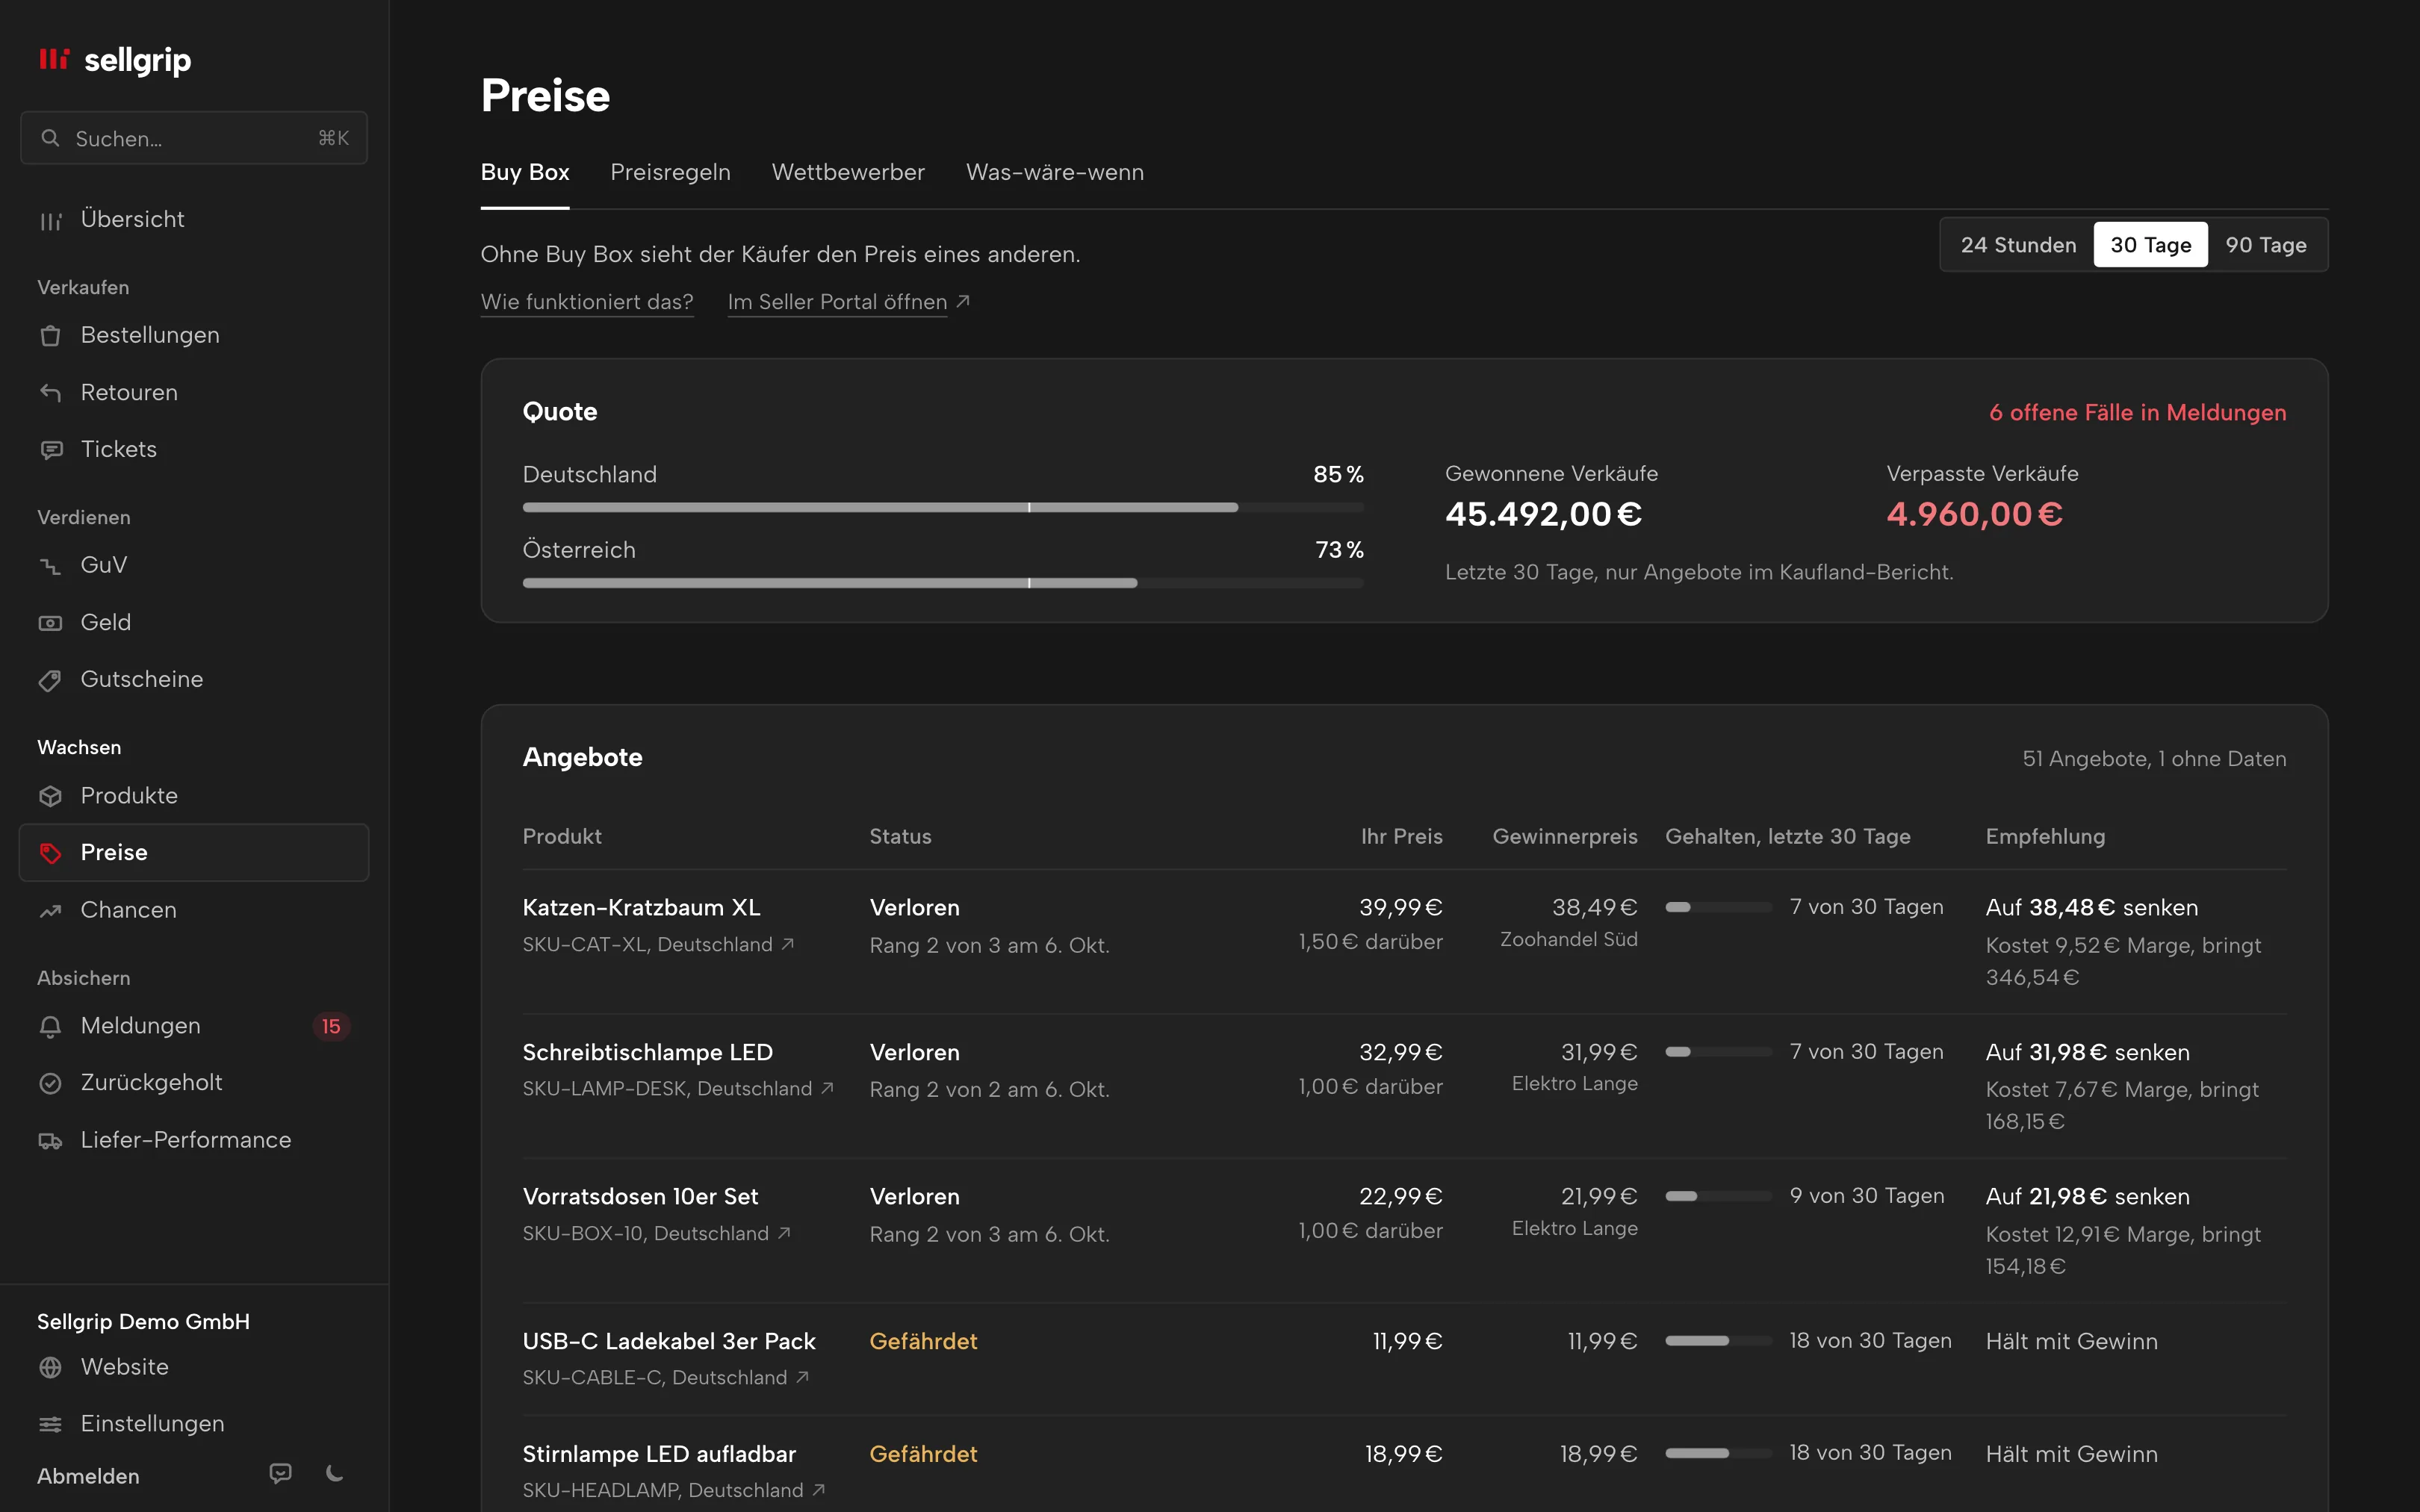
Task: Open 6 offene Fälle in Meldungen
Action: (x=2137, y=413)
